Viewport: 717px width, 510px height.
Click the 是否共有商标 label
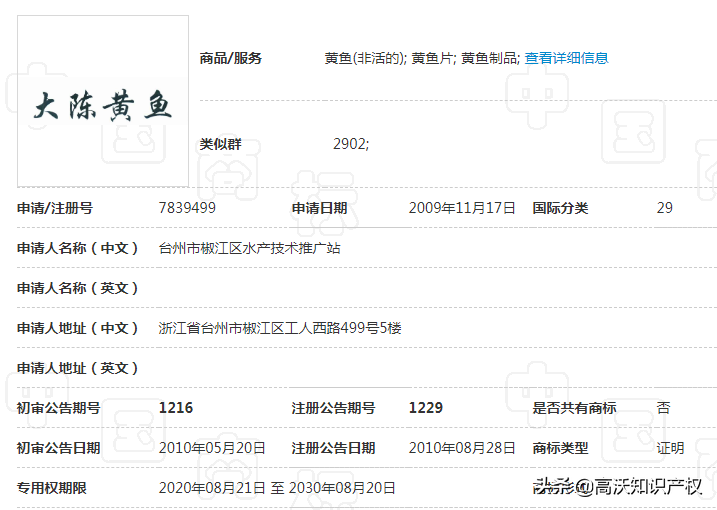click(574, 408)
